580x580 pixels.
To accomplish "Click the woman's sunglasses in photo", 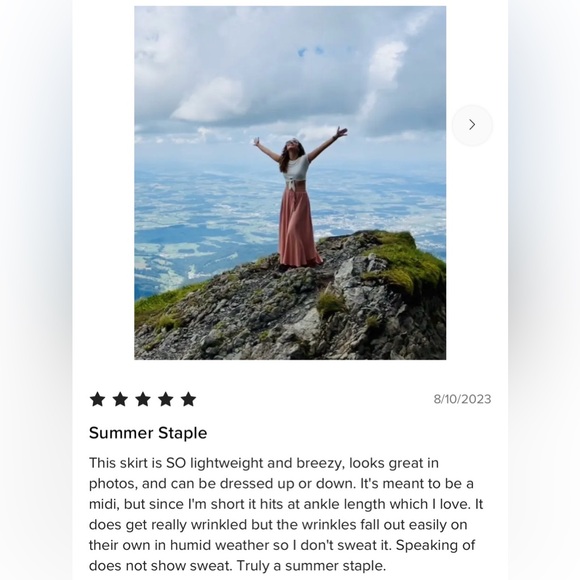I will pyautogui.click(x=291, y=142).
